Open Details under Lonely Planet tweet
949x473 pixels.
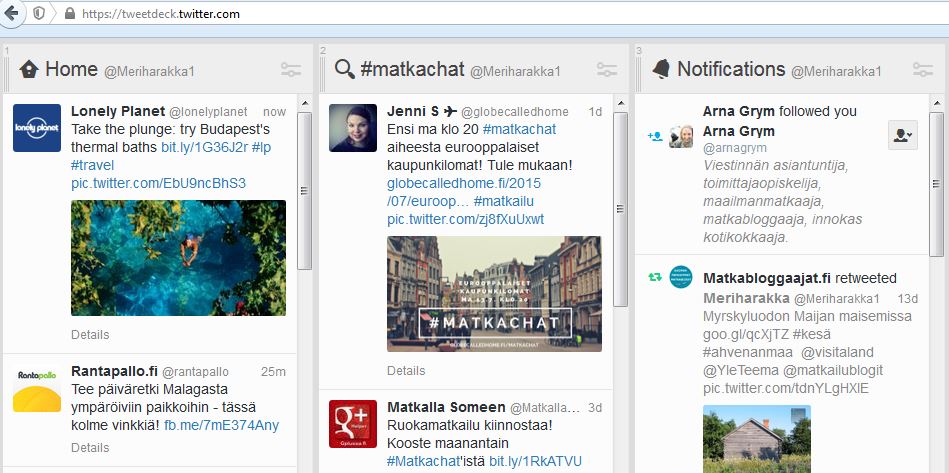(x=90, y=334)
